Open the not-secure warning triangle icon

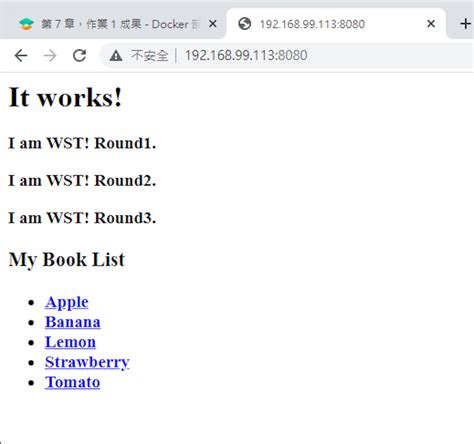(116, 56)
